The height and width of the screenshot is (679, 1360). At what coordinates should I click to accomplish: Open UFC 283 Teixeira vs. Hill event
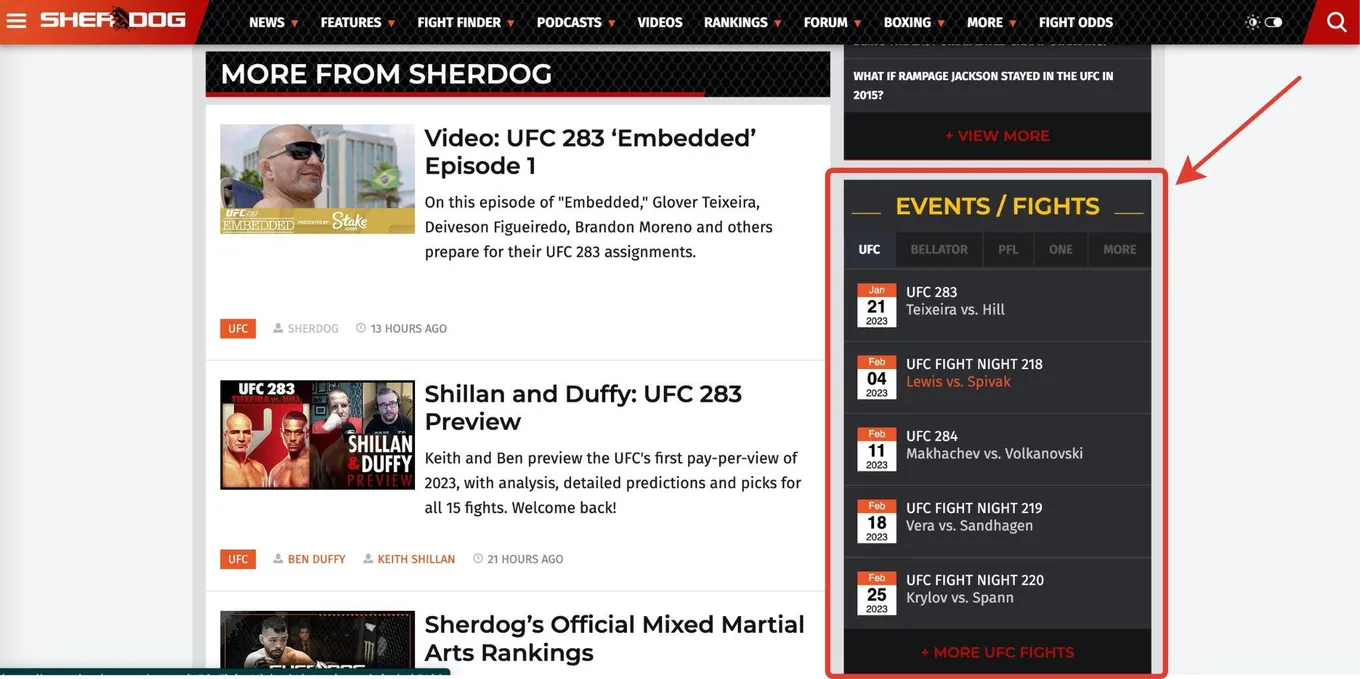coord(997,305)
